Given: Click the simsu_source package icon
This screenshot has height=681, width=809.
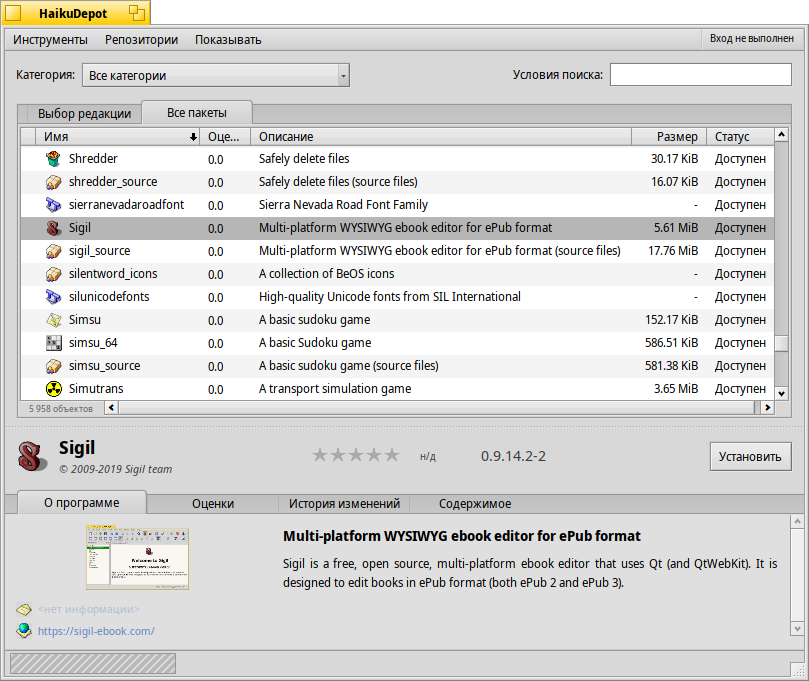Looking at the screenshot, I should 53,366.
